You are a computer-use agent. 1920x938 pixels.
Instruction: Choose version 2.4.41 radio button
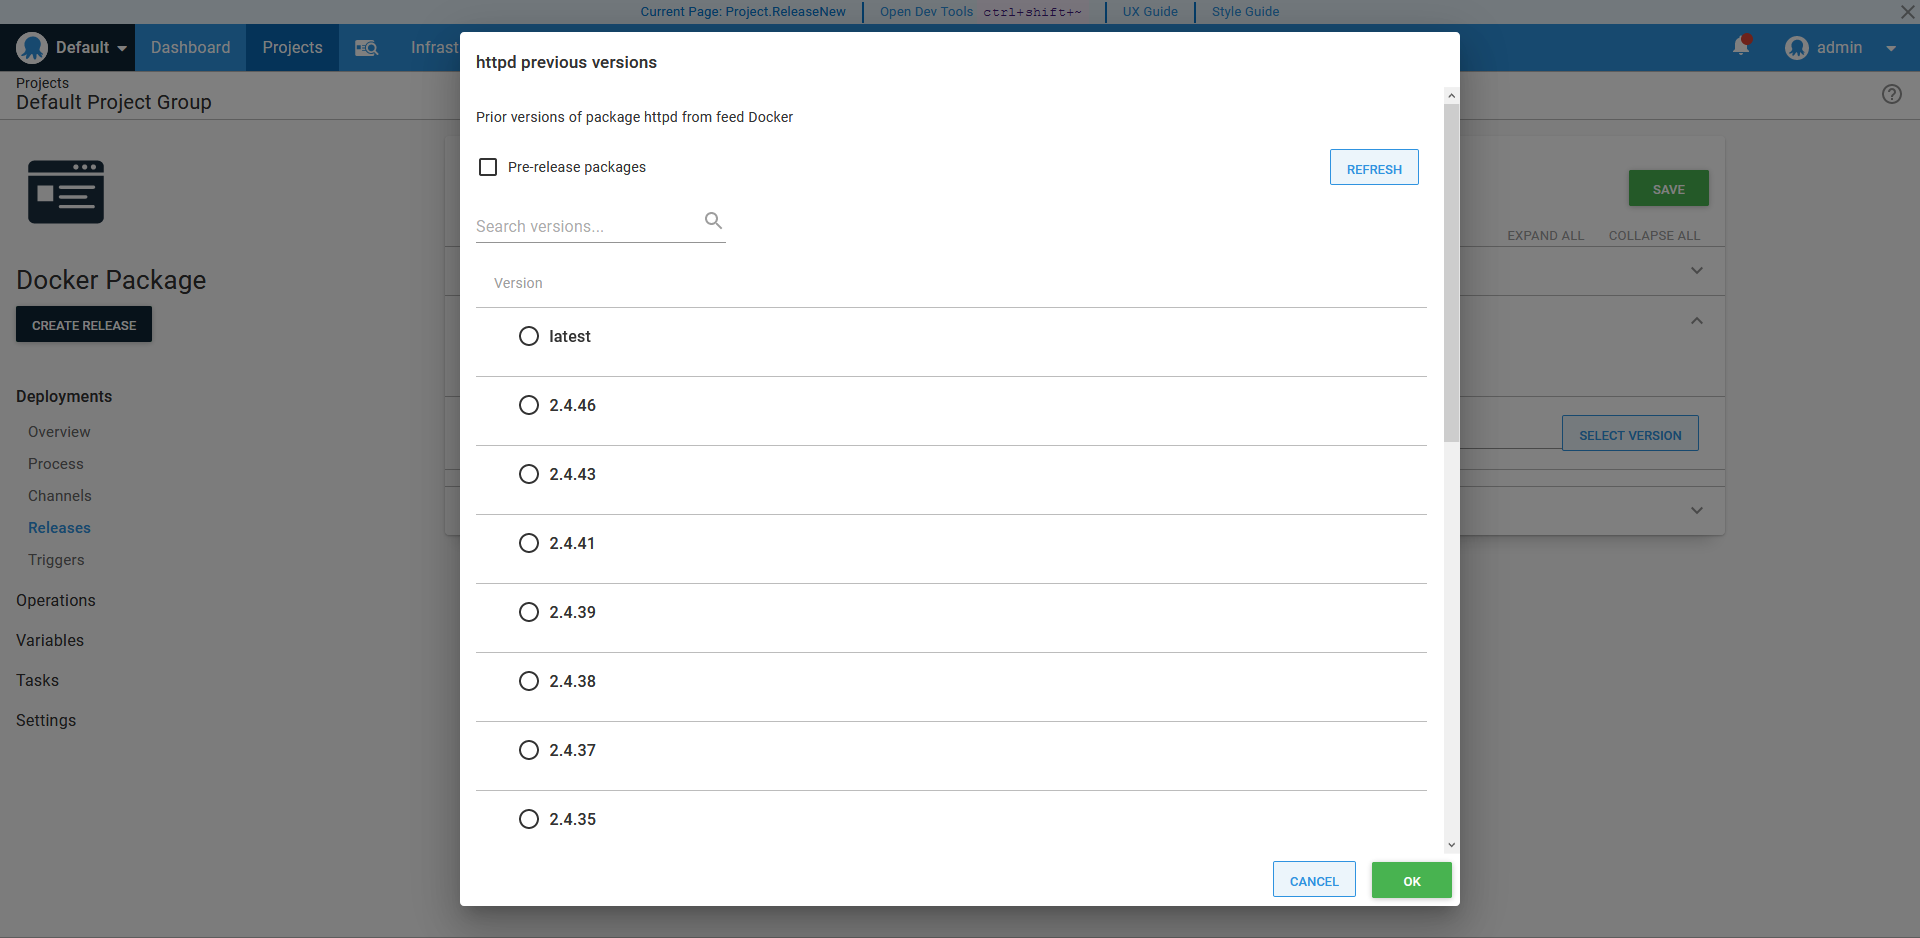(529, 543)
